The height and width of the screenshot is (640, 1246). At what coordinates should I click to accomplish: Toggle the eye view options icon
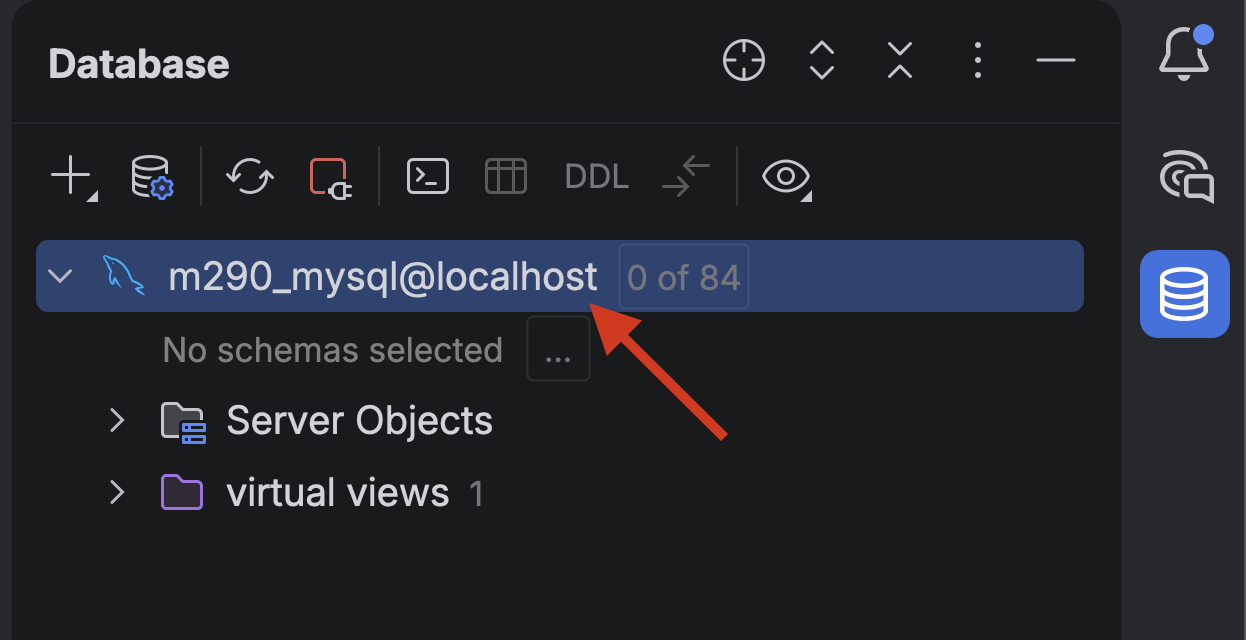pyautogui.click(x=787, y=177)
